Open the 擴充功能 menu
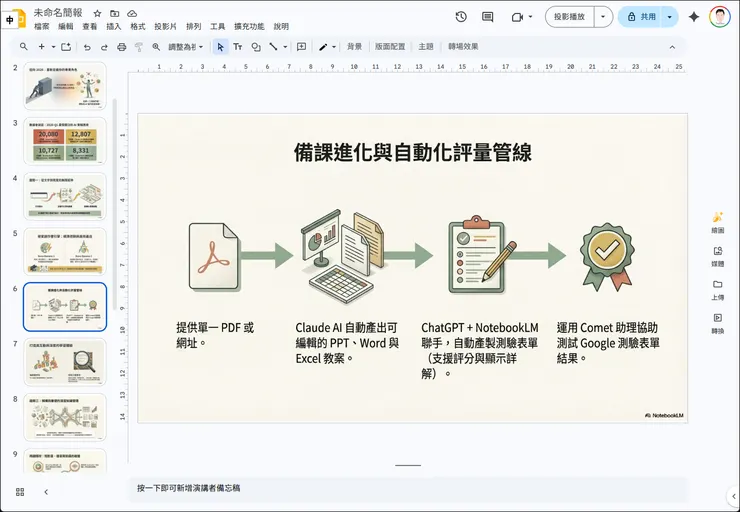The image size is (740, 512). pos(249,27)
